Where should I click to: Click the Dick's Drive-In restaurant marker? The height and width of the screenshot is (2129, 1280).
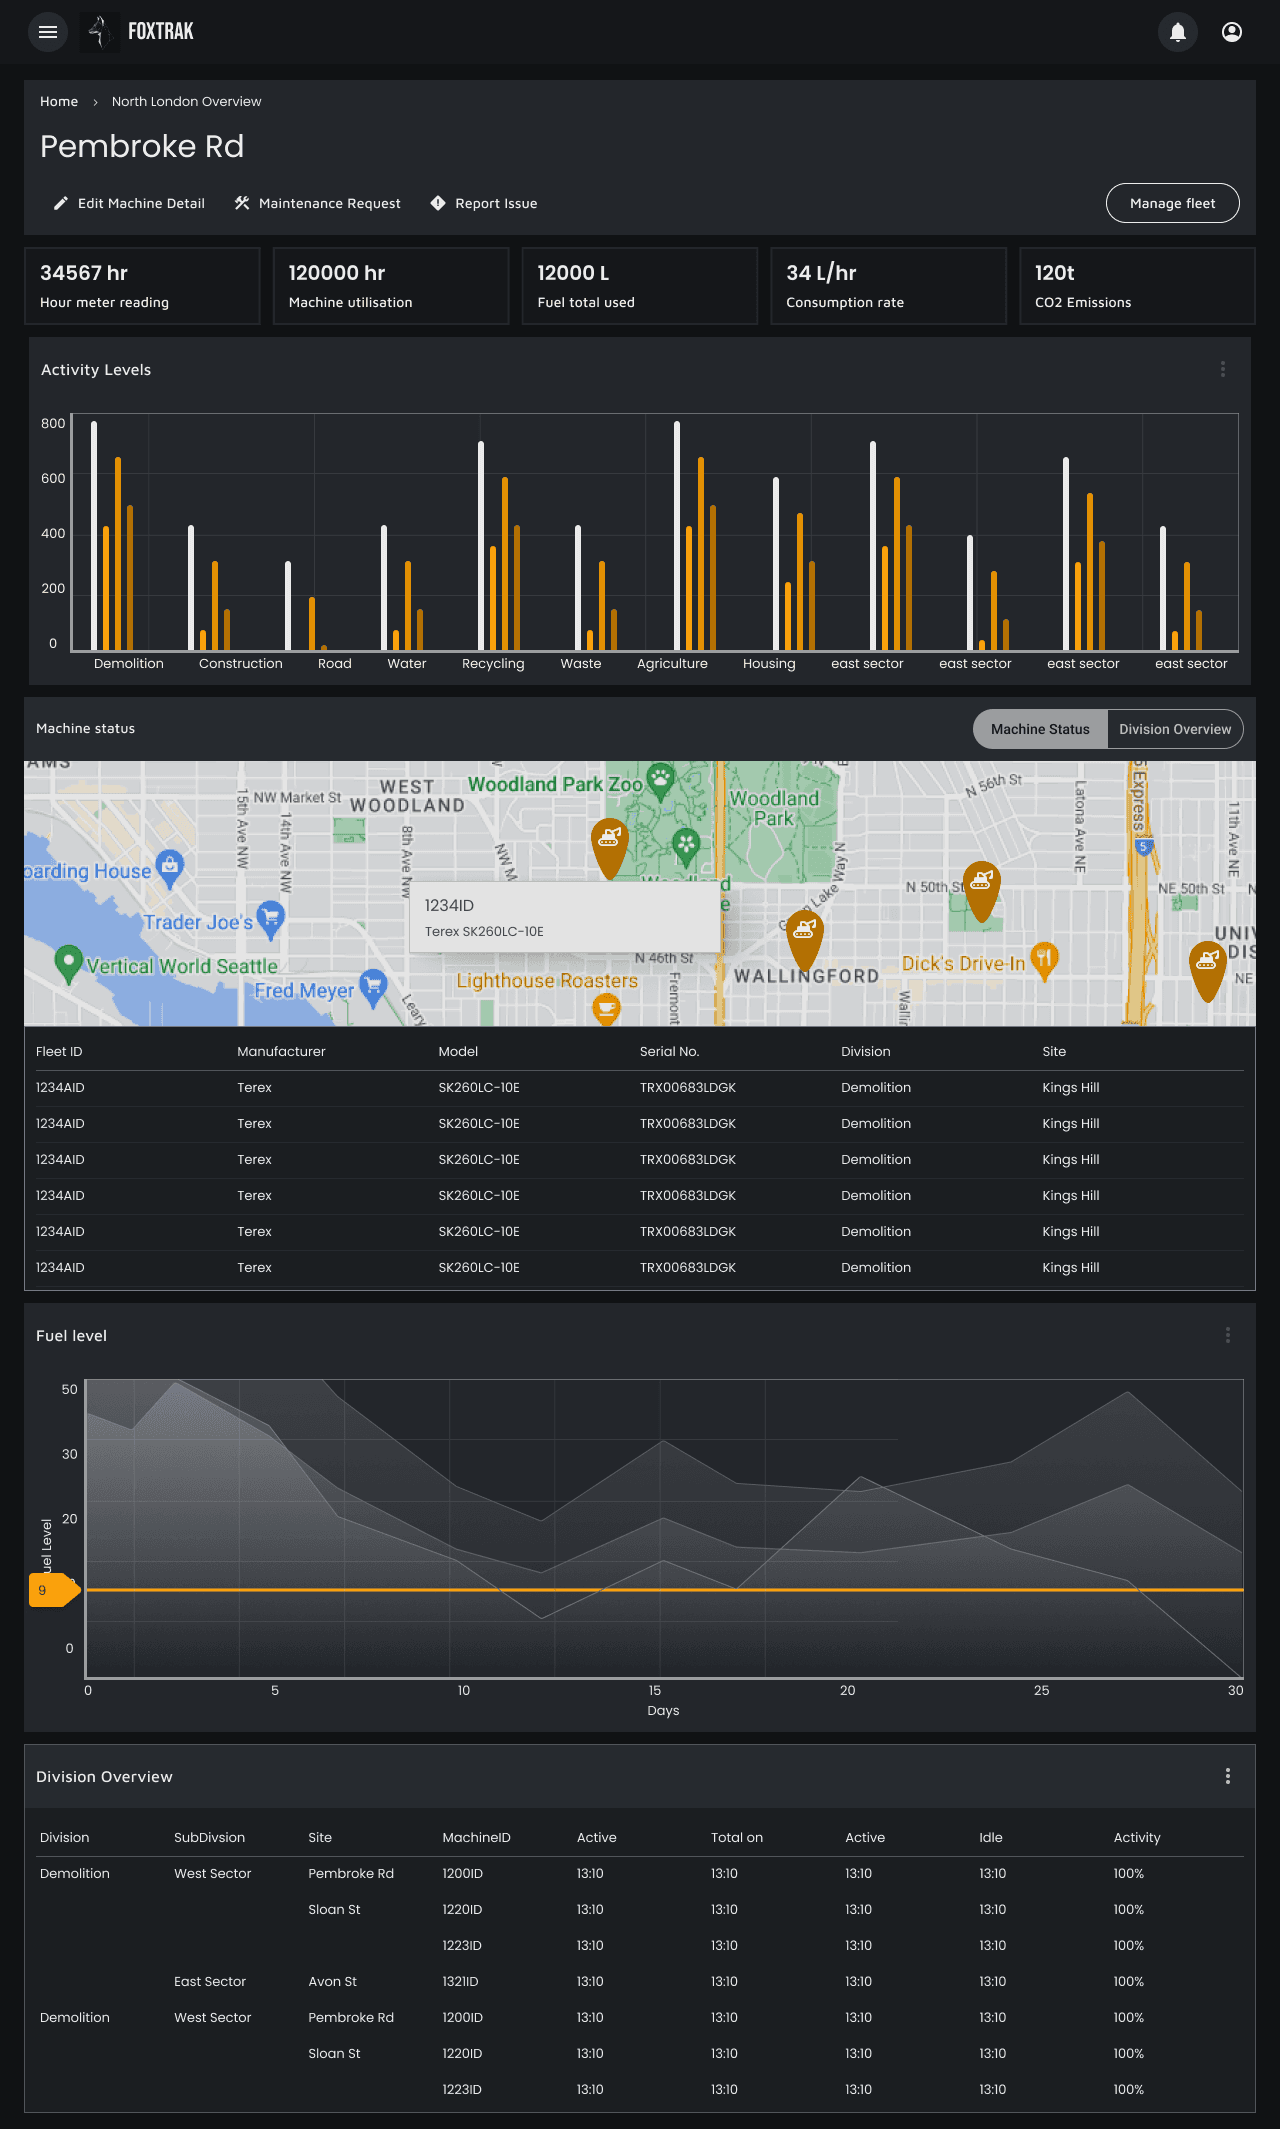click(1044, 961)
